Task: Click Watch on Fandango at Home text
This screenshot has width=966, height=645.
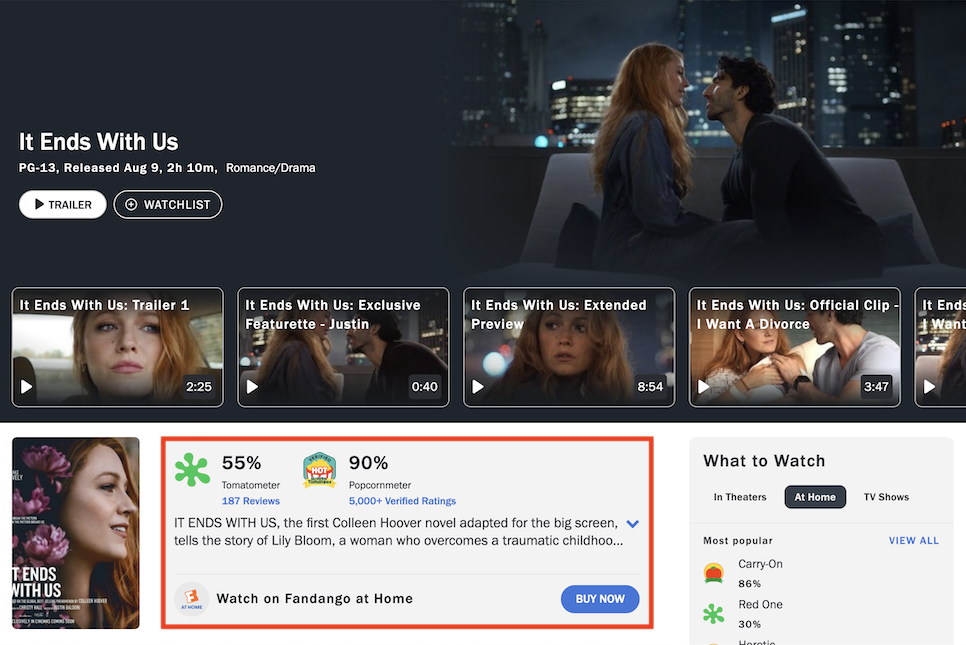Action: (315, 599)
